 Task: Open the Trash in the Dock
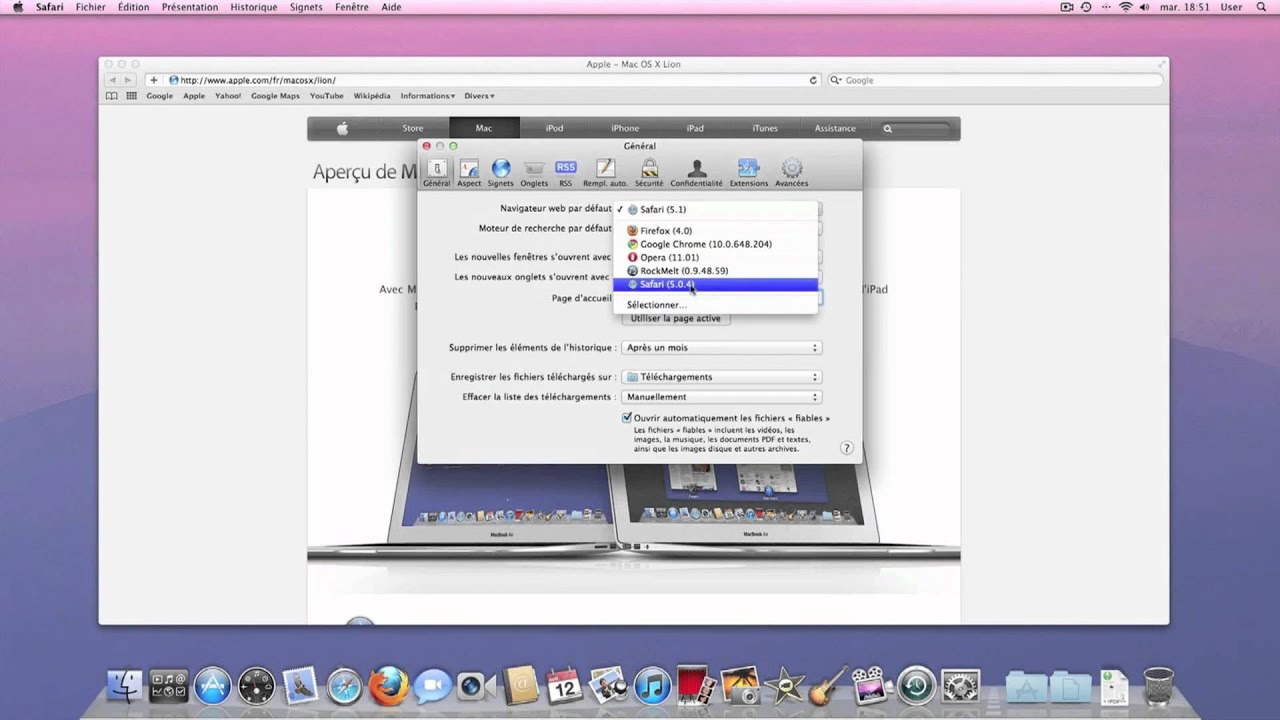(1158, 686)
